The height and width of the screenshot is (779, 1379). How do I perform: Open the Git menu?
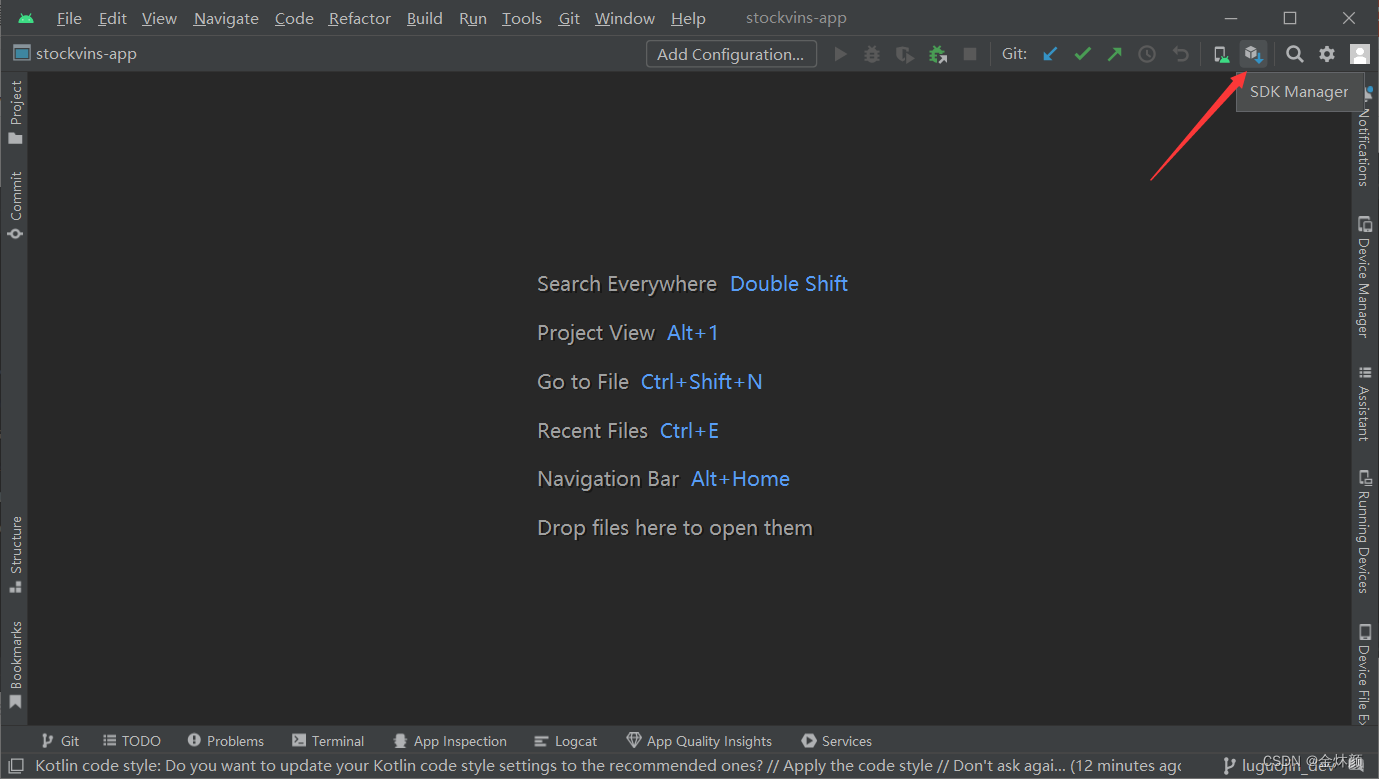pyautogui.click(x=569, y=18)
